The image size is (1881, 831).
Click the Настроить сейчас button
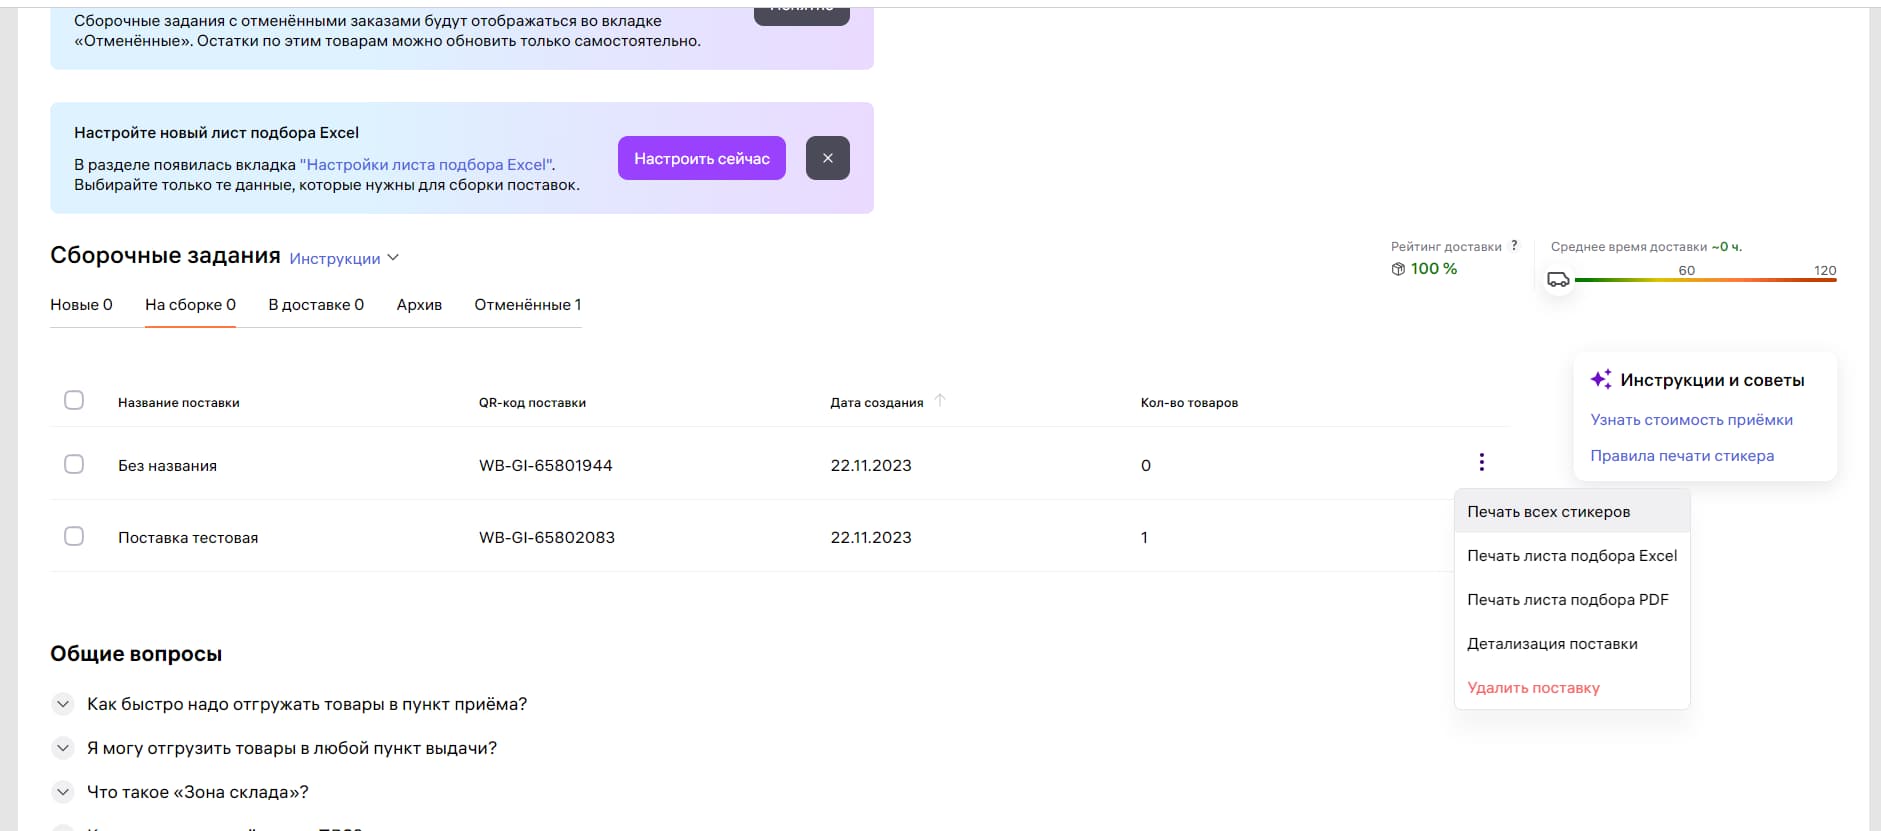[702, 158]
